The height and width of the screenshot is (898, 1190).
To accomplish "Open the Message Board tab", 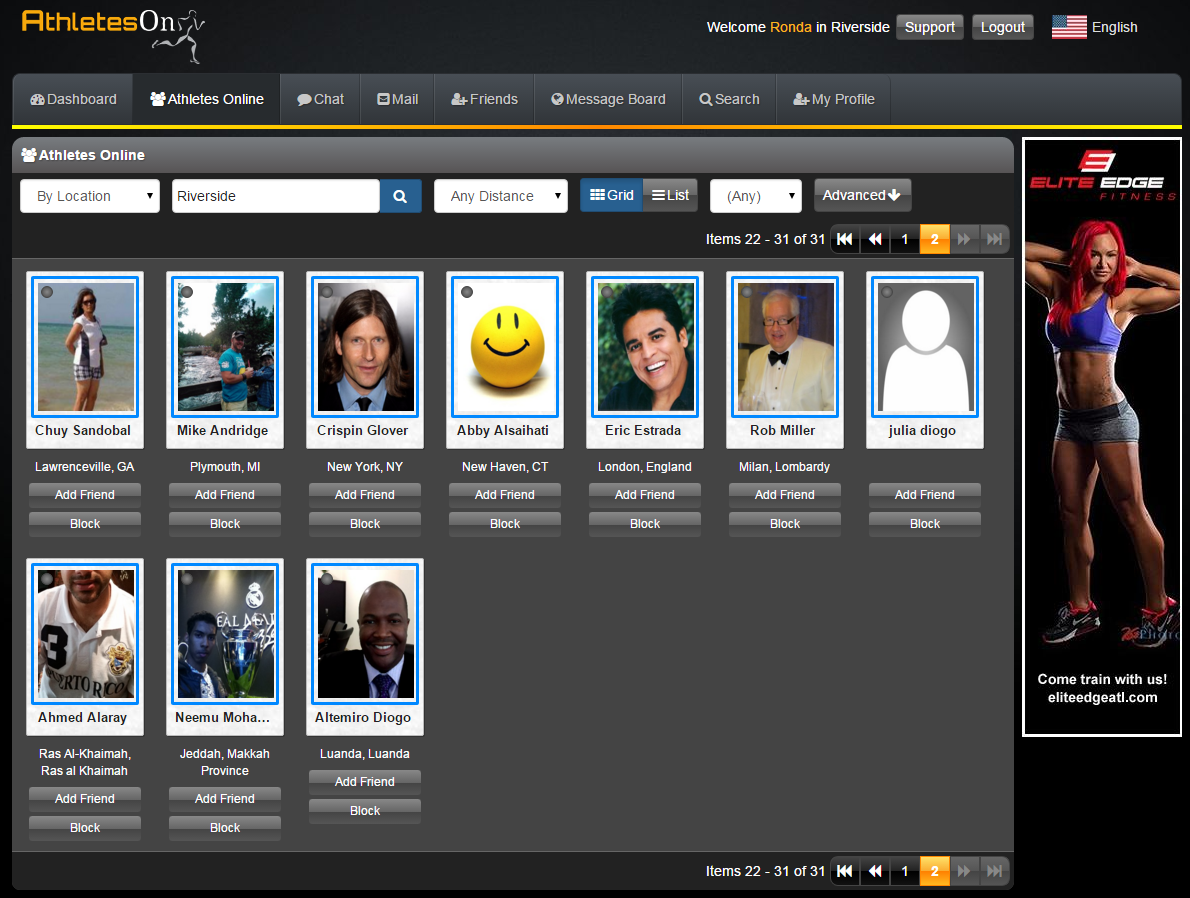I will (x=608, y=99).
